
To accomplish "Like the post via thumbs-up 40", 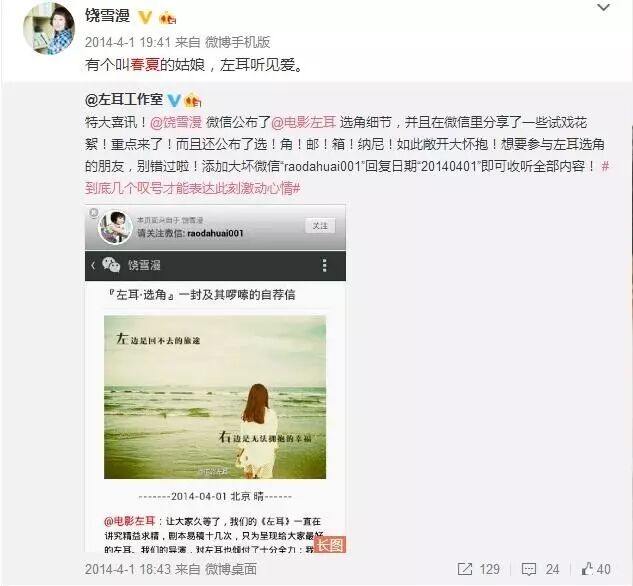I will pos(587,569).
